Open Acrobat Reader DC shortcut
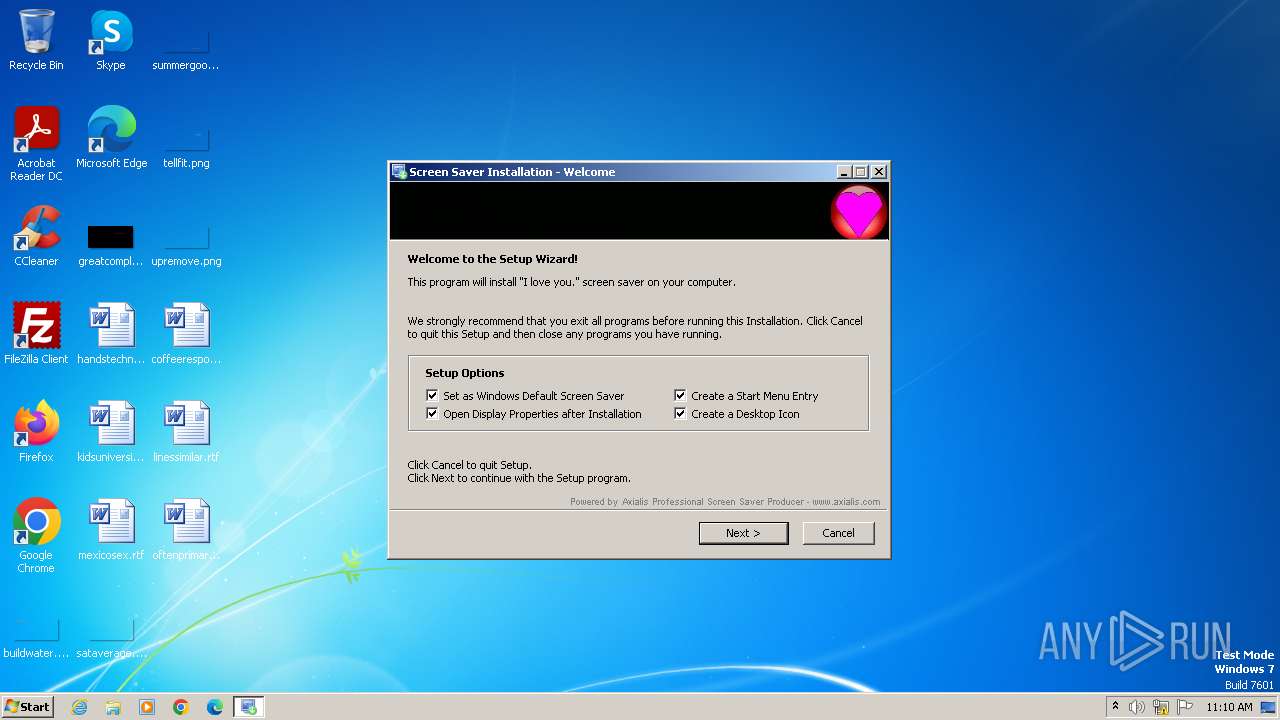This screenshot has width=1280, height=720. click(36, 144)
